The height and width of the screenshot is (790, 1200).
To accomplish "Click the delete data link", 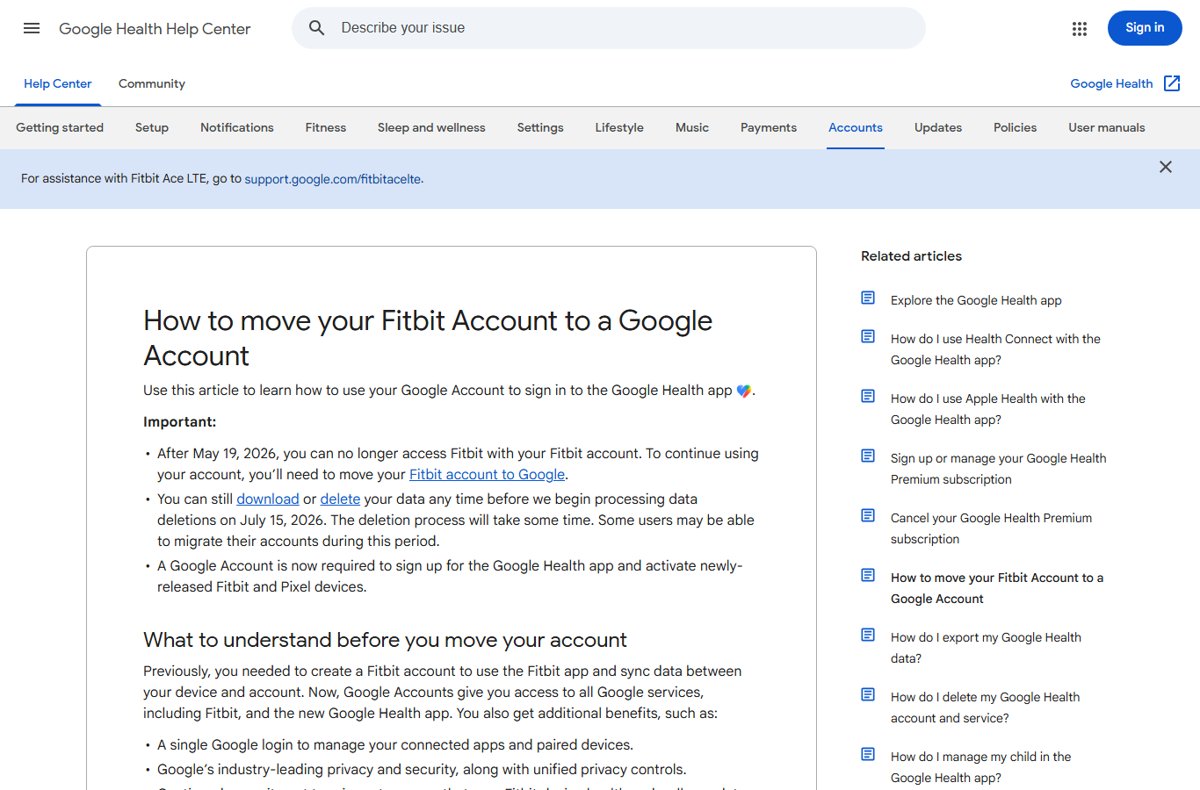I will coord(340,499).
